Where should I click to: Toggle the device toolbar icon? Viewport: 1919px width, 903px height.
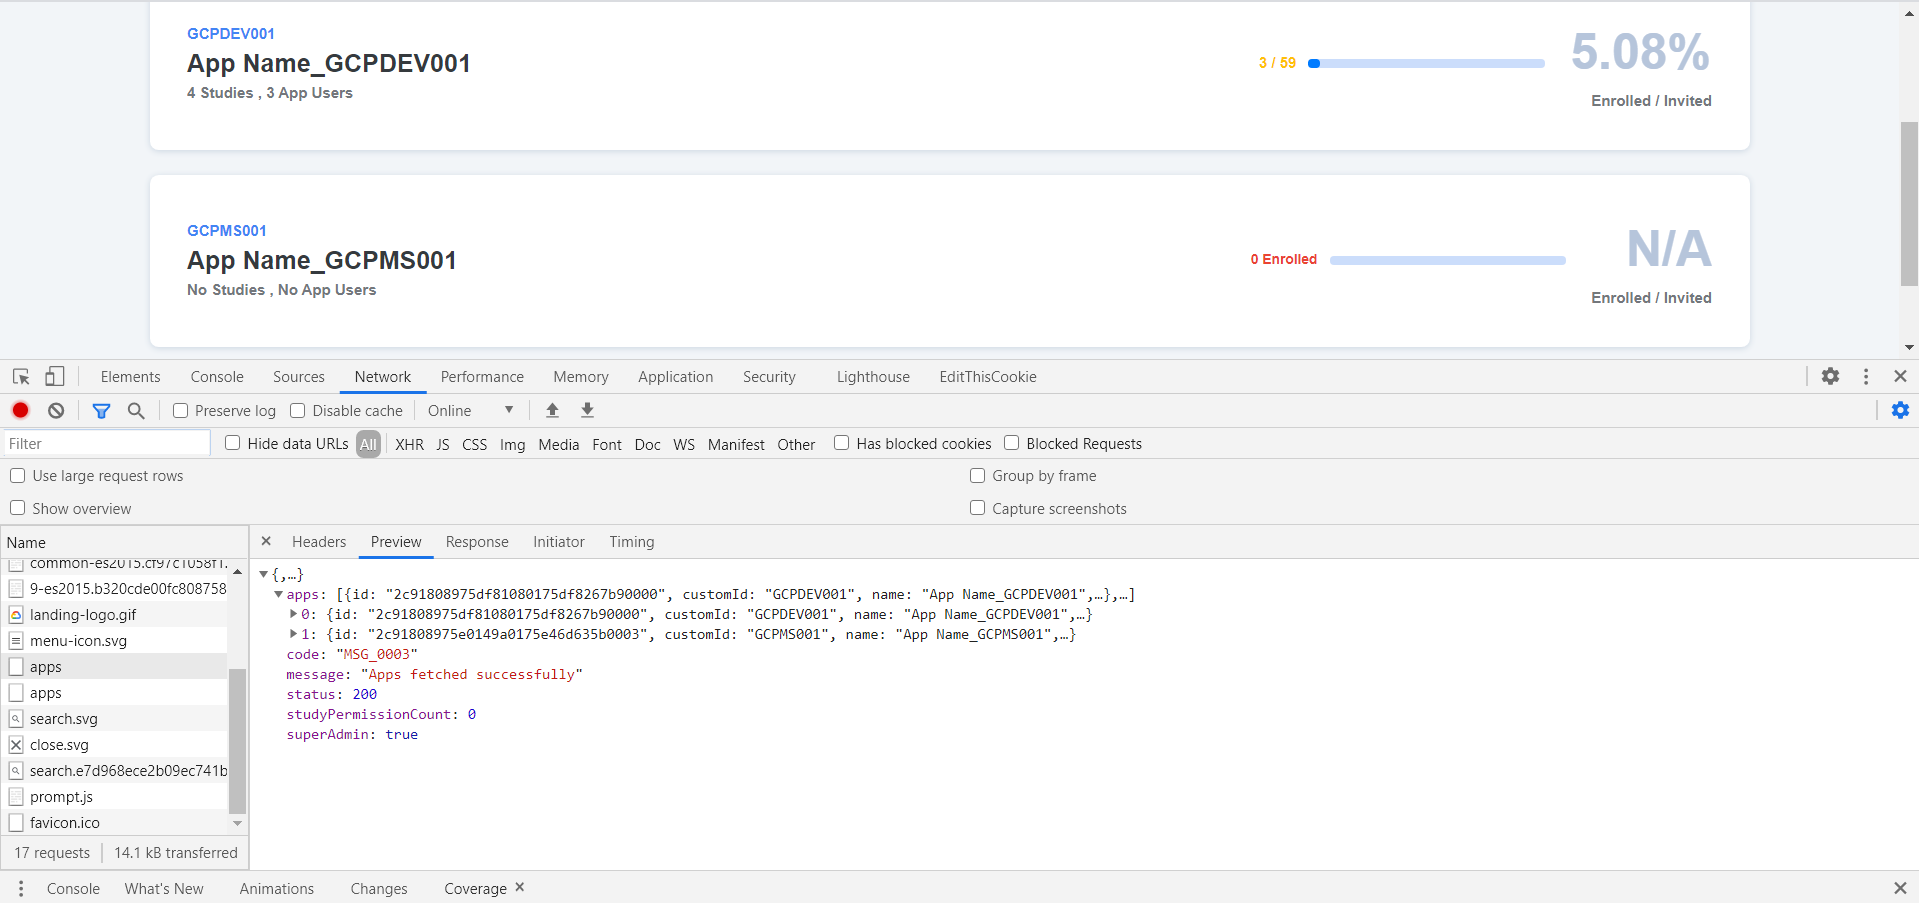coord(55,376)
